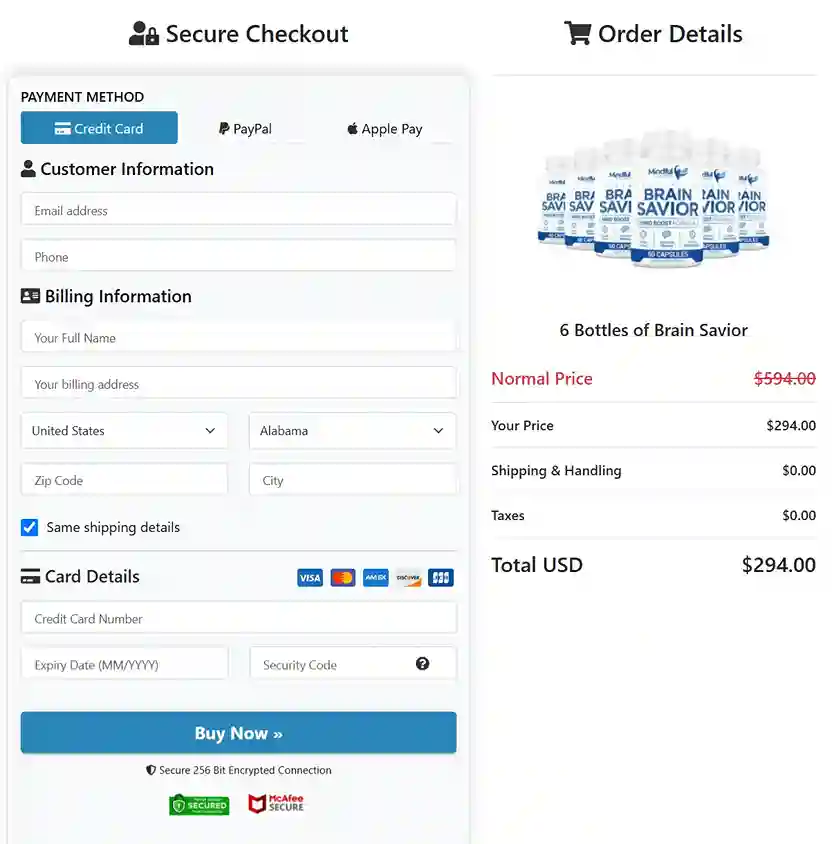Click the McAfee Secure badge
The image size is (832, 844).
pos(275,803)
